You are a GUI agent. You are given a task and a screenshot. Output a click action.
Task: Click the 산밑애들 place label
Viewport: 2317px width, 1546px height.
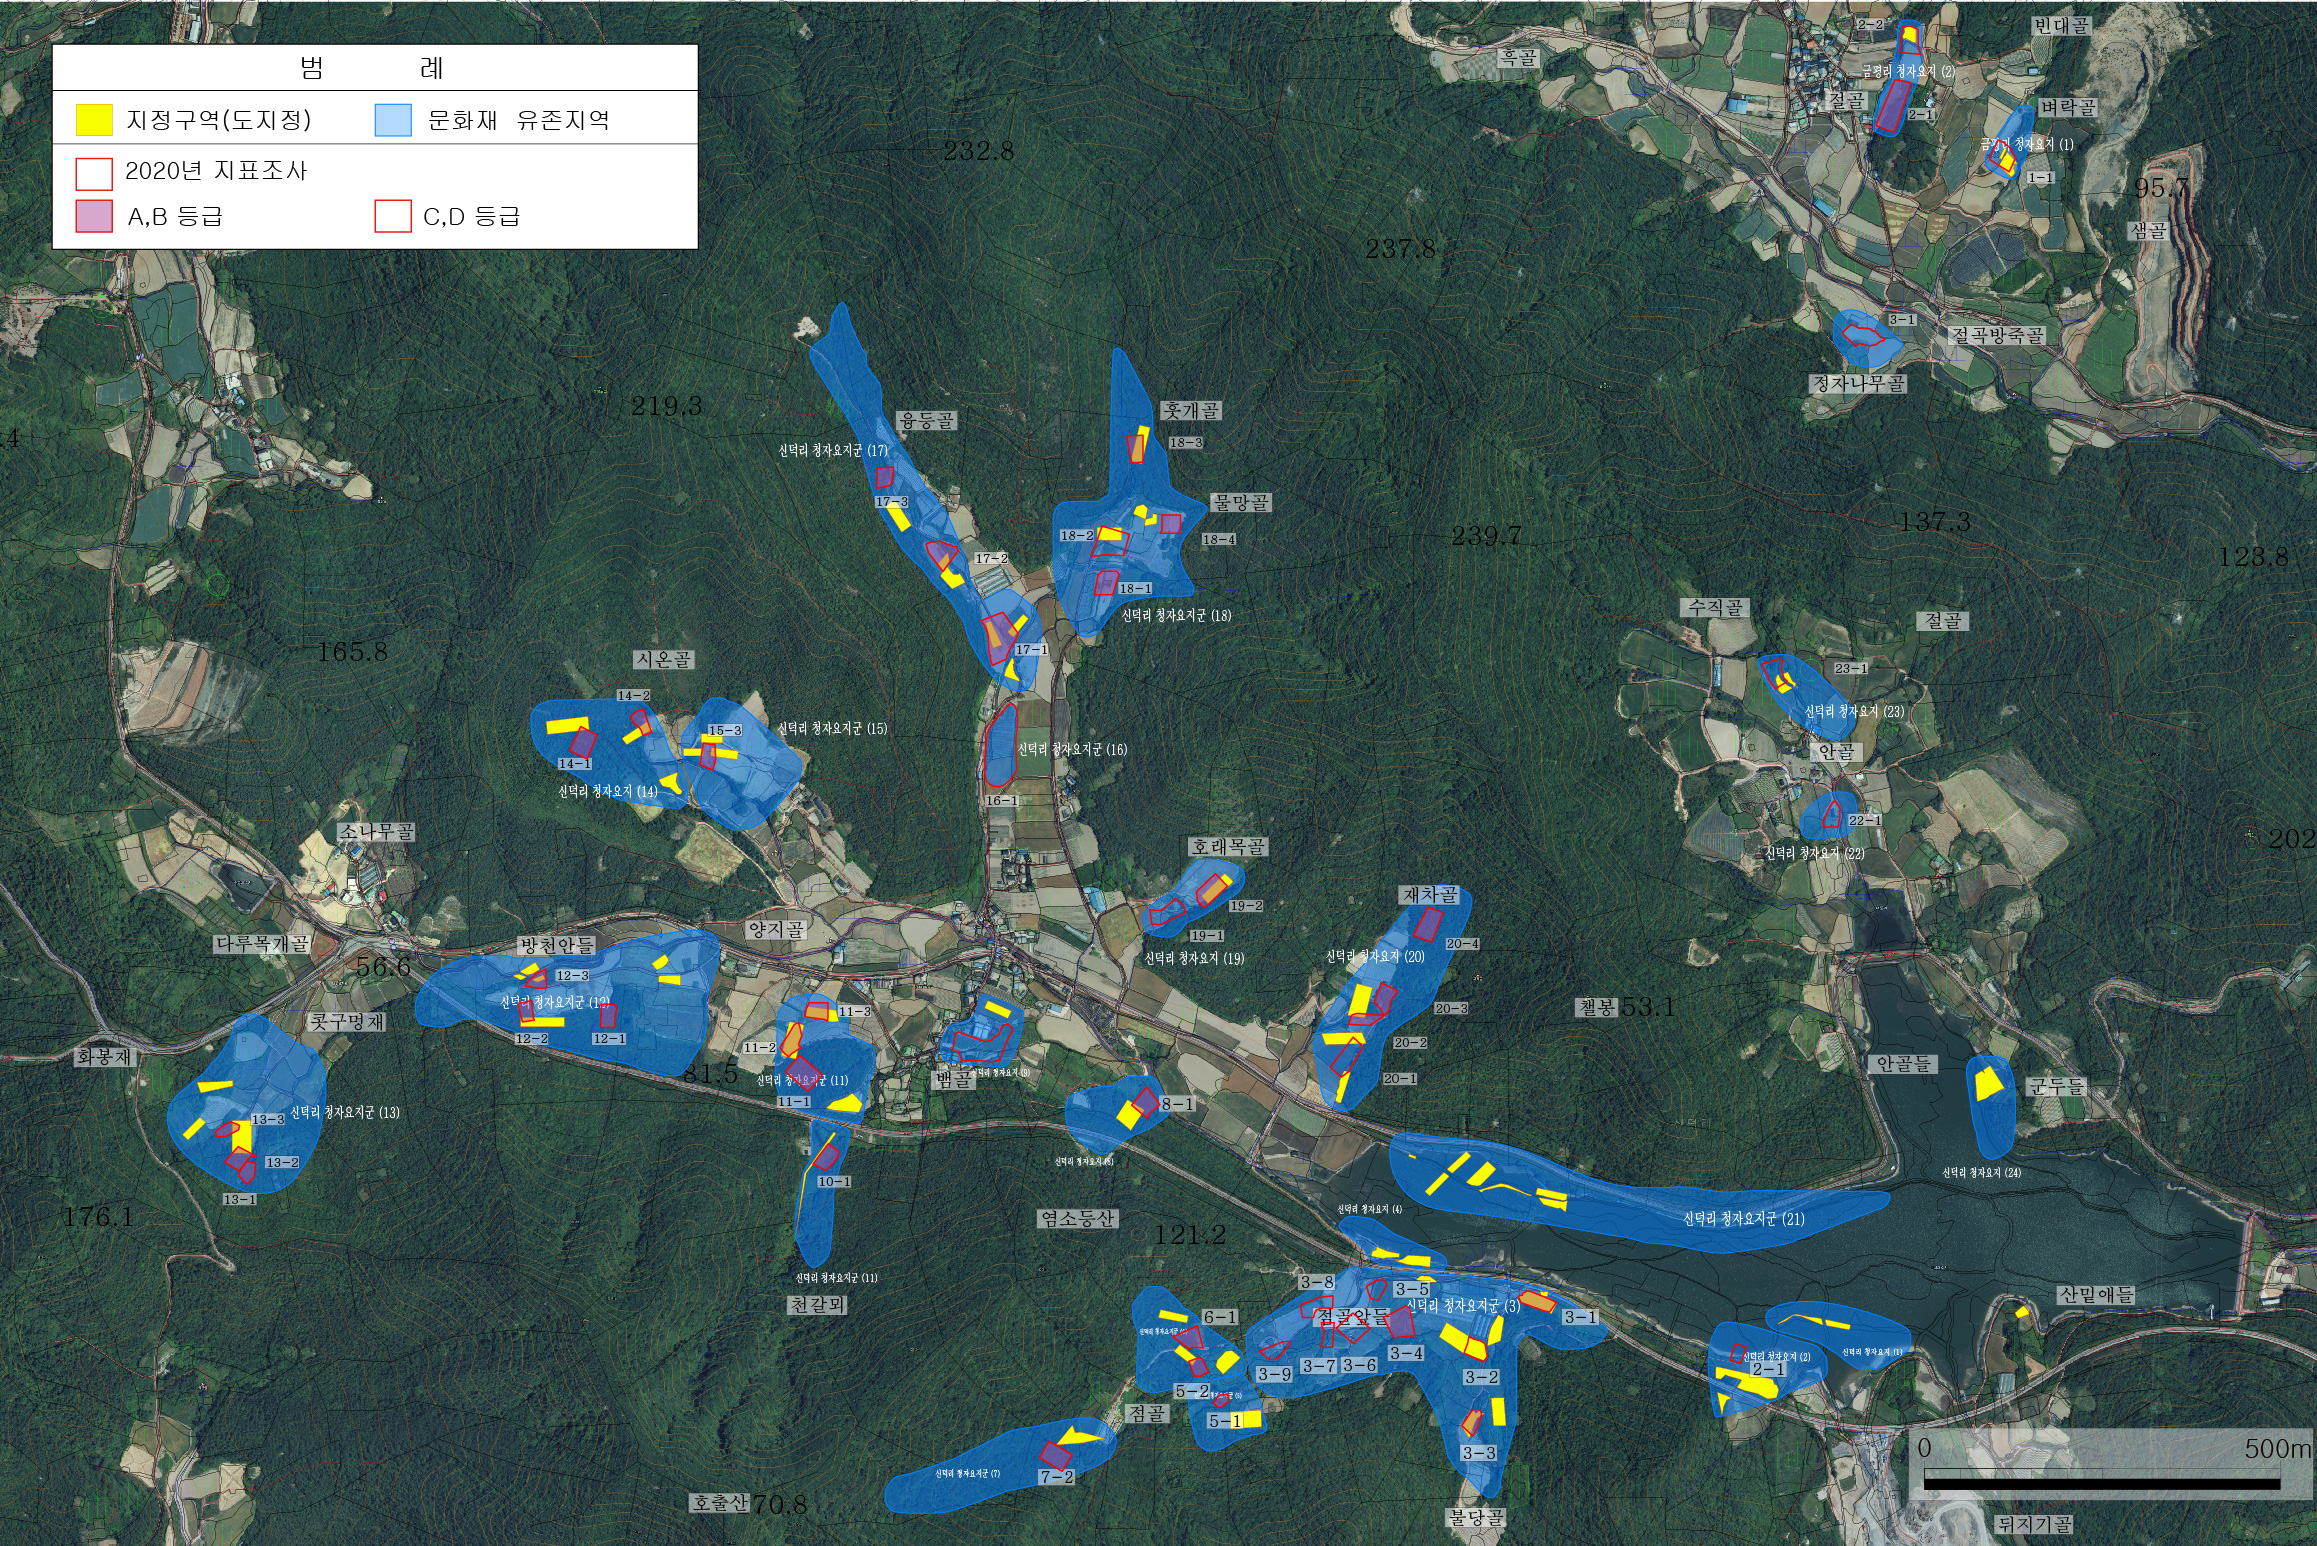click(x=2095, y=1294)
